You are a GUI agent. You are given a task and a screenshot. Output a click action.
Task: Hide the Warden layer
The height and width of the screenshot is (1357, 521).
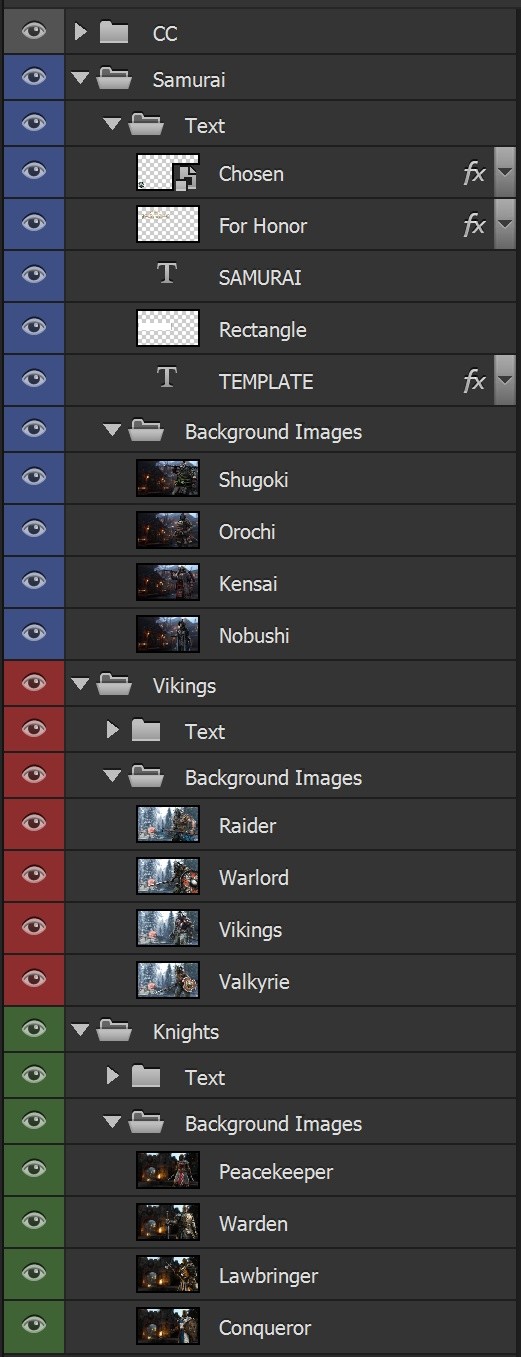[x=34, y=1222]
